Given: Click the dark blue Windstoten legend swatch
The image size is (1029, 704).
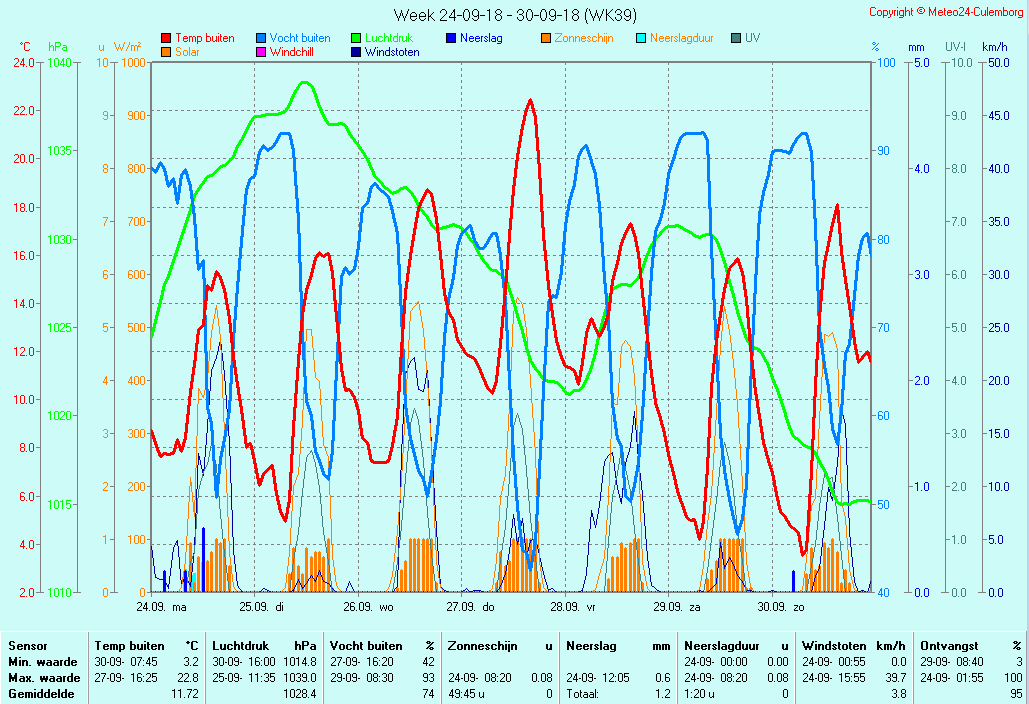Looking at the screenshot, I should tap(356, 52).
